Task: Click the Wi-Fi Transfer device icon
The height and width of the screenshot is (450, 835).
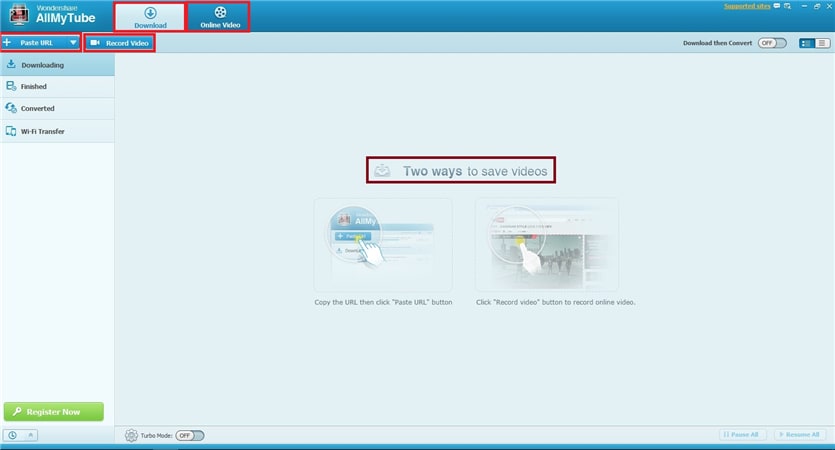Action: [x=11, y=131]
